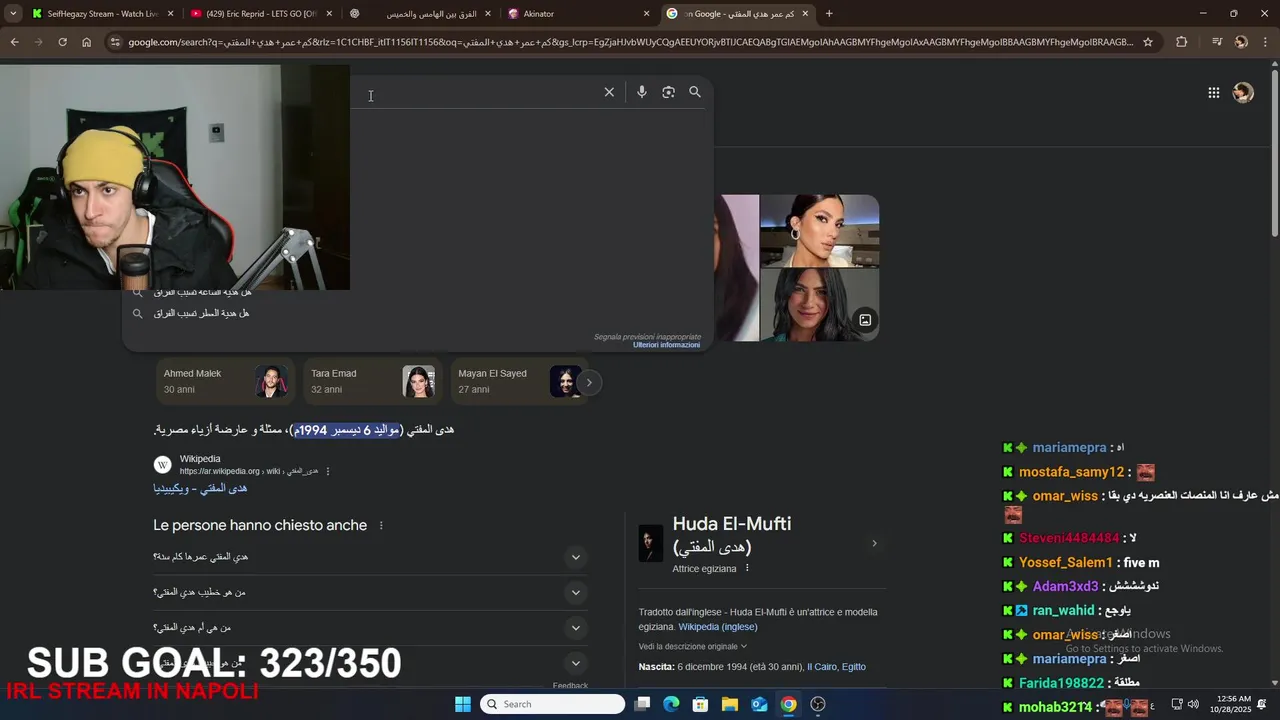This screenshot has height=720, width=1280.
Task: Expand Huda El-Mufti knowledge panel chevron
Action: (874, 544)
